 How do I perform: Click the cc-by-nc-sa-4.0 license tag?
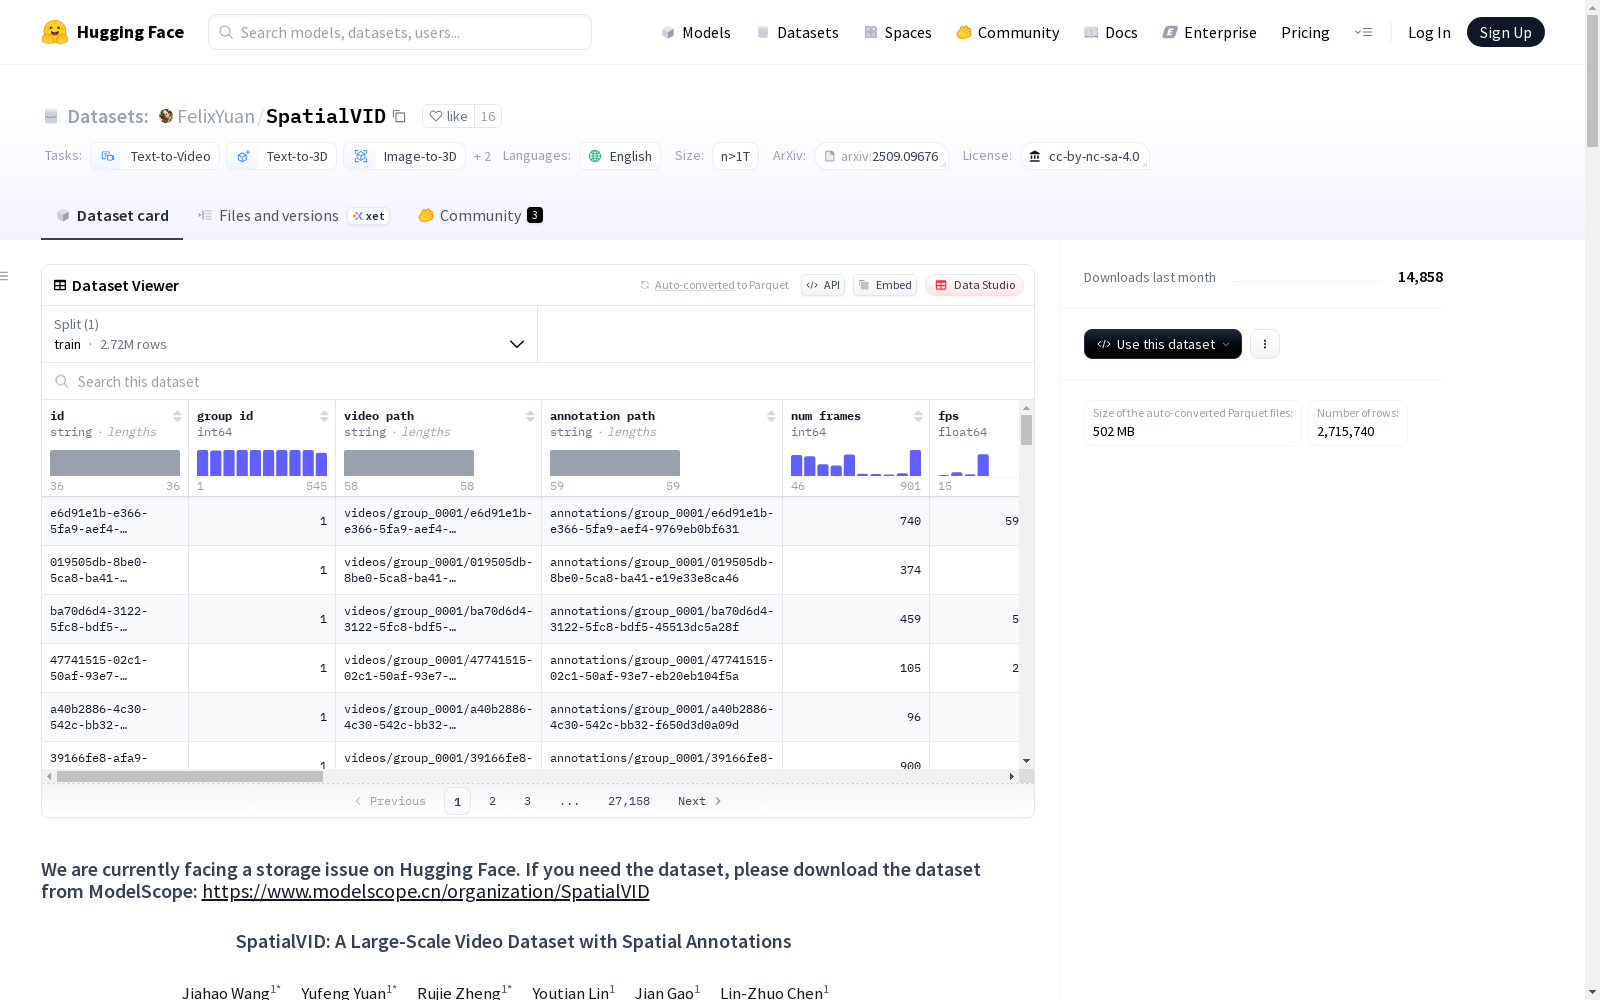click(1085, 156)
